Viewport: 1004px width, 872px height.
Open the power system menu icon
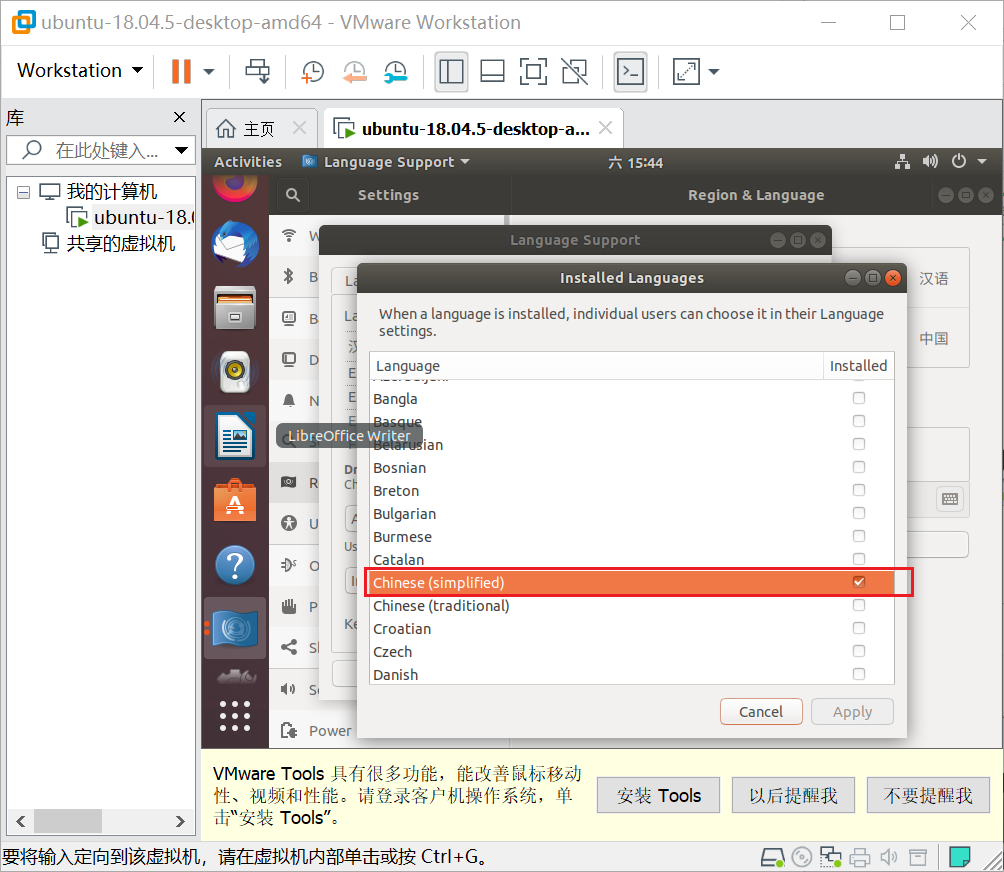[x=959, y=161]
